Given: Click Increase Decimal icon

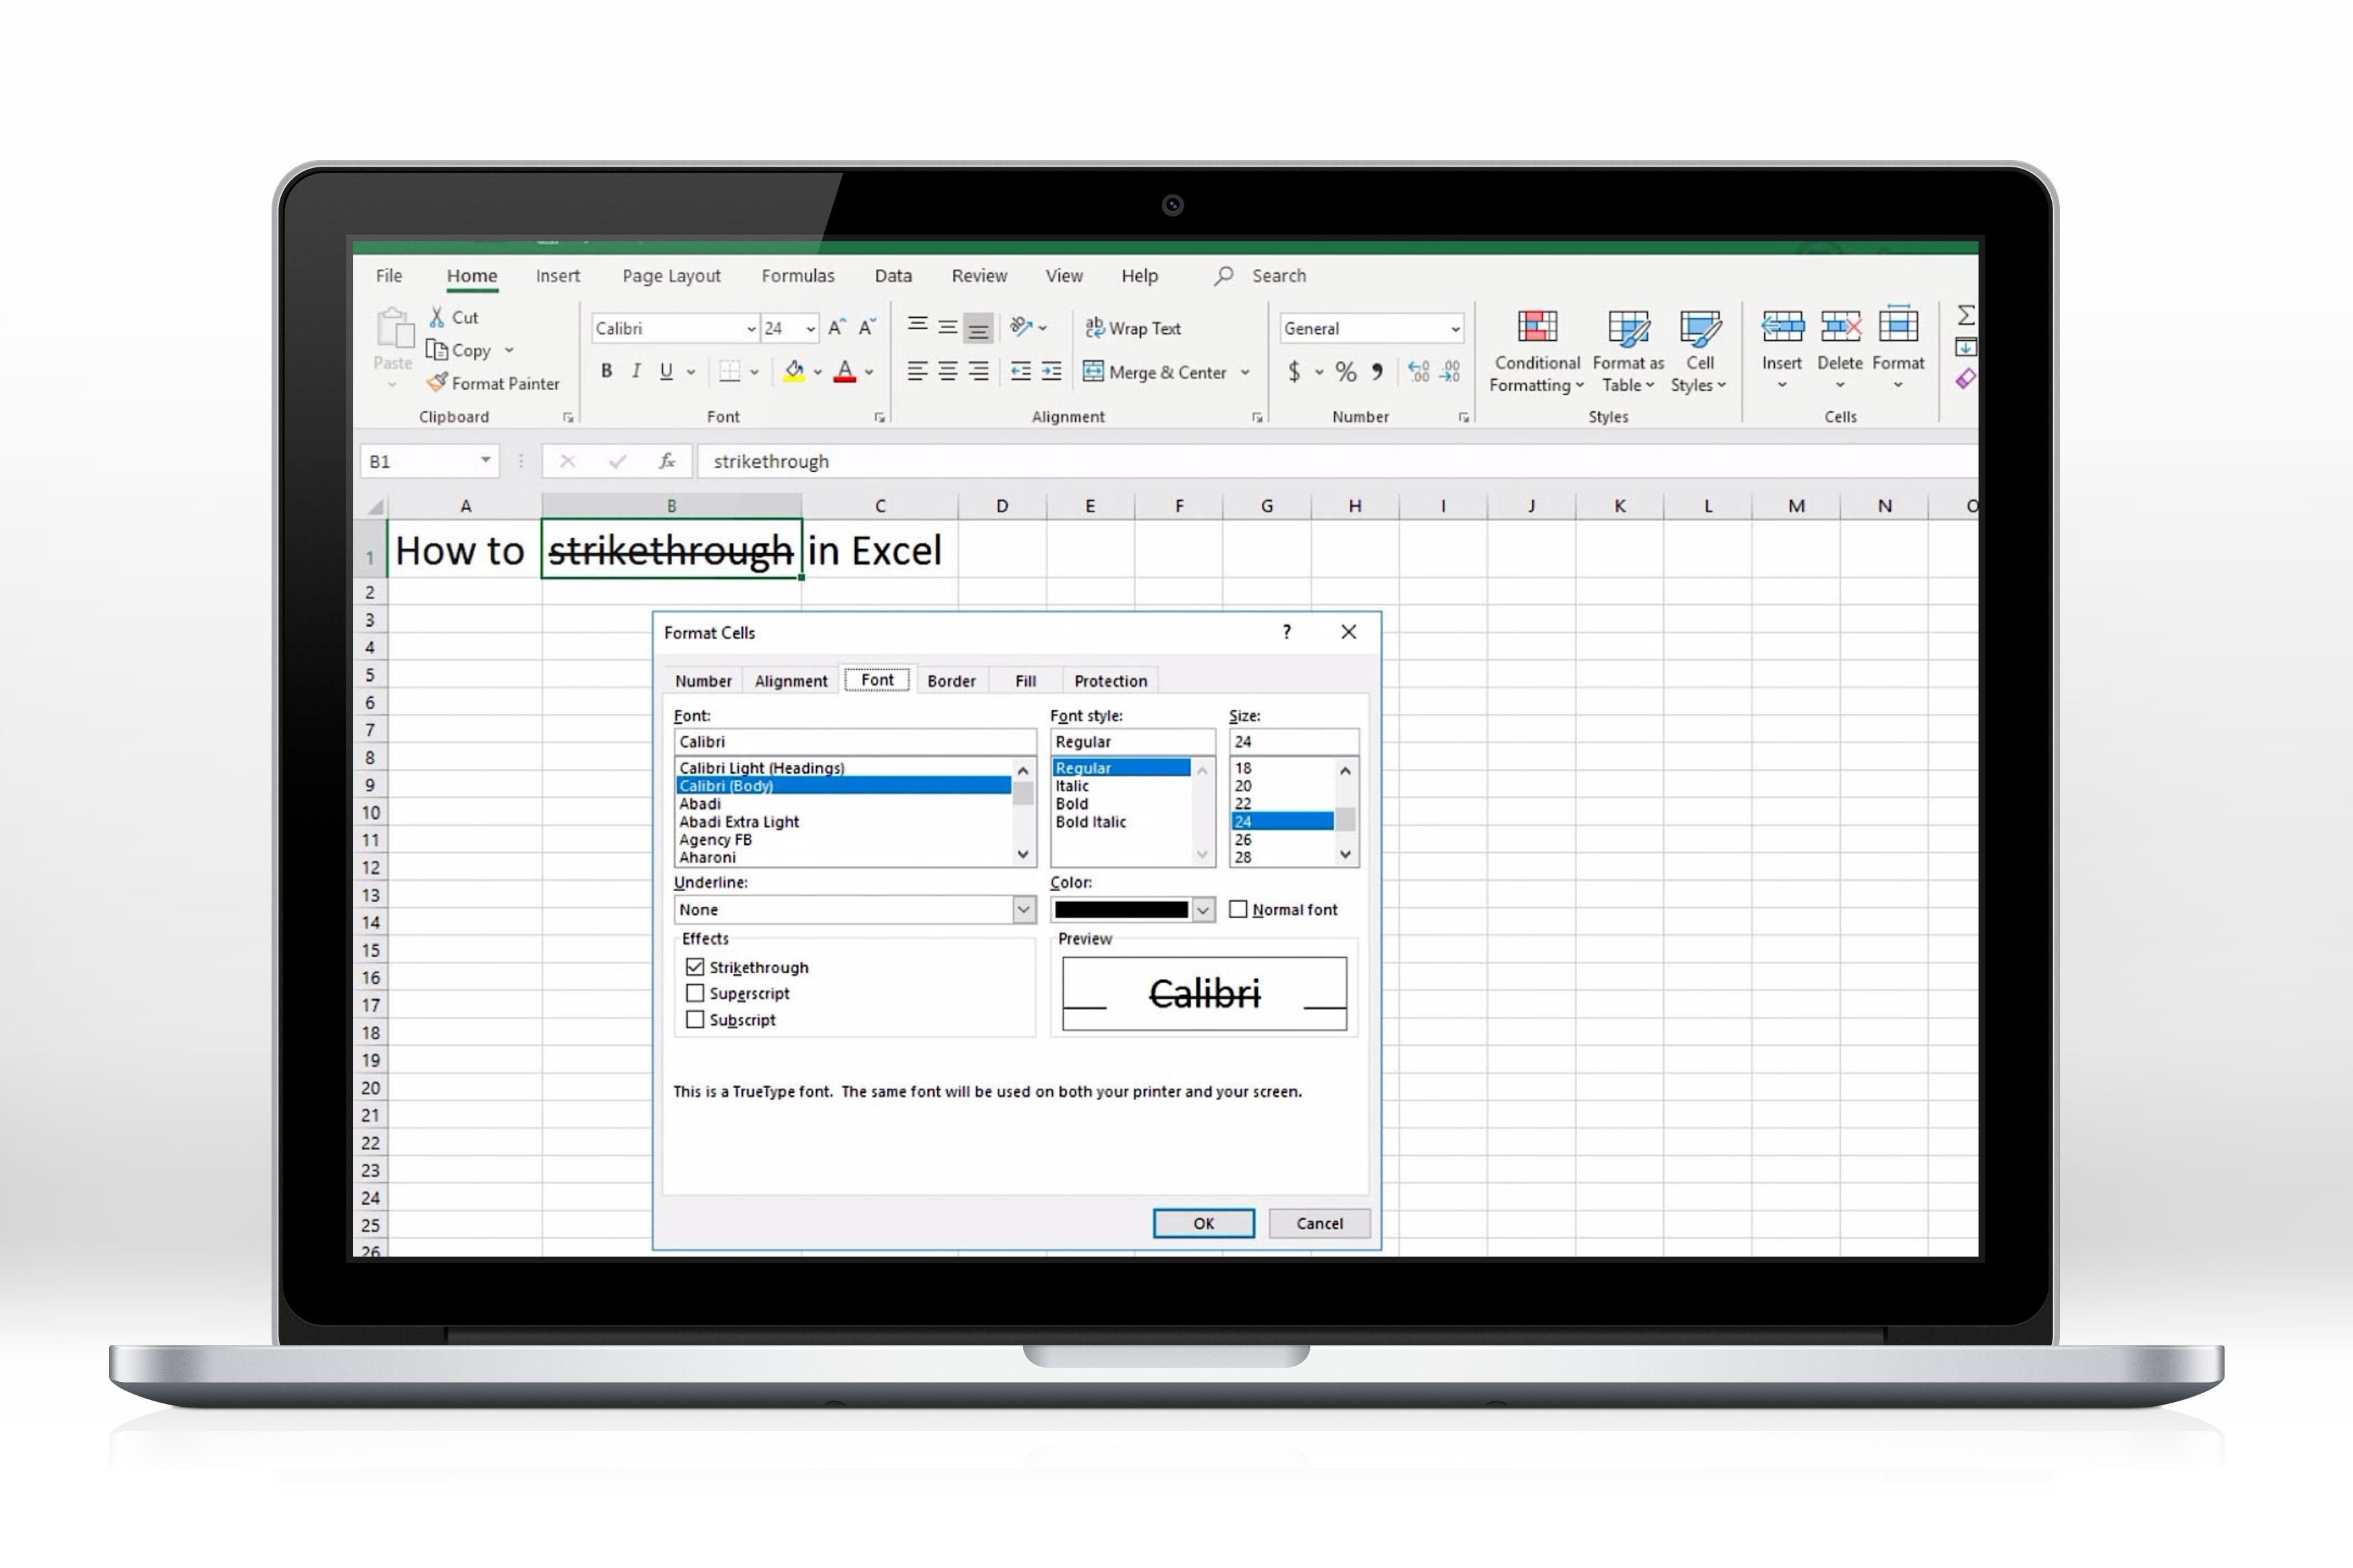Looking at the screenshot, I should click(x=1419, y=372).
